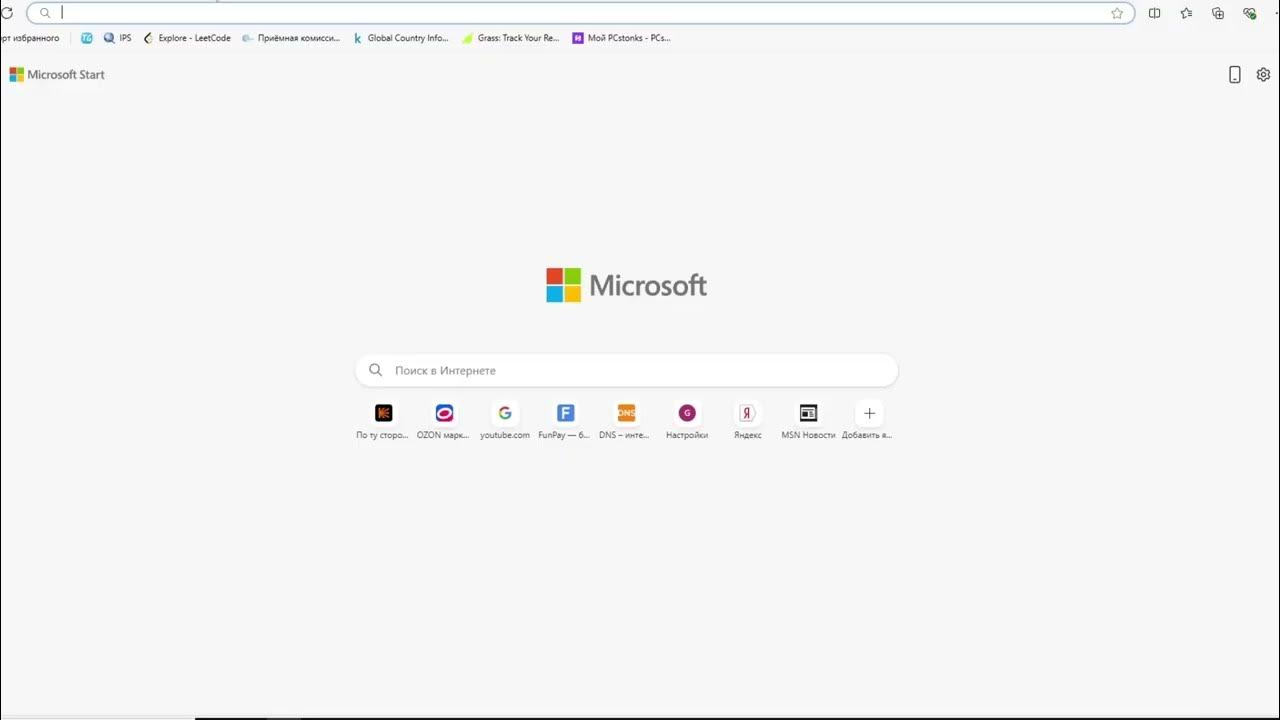Screen dimensions: 1280x720
Task: Open the DNS – инте... quick link
Action: point(626,421)
